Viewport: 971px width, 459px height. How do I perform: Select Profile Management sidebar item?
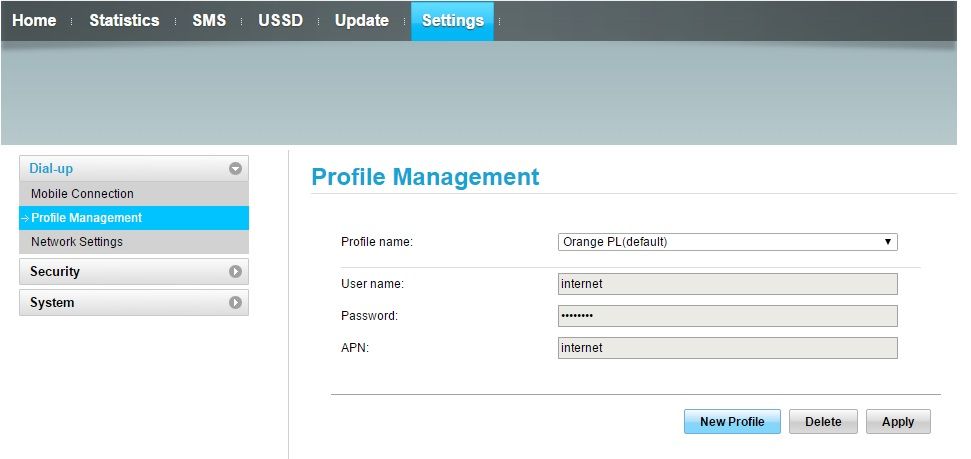pyautogui.click(x=134, y=218)
